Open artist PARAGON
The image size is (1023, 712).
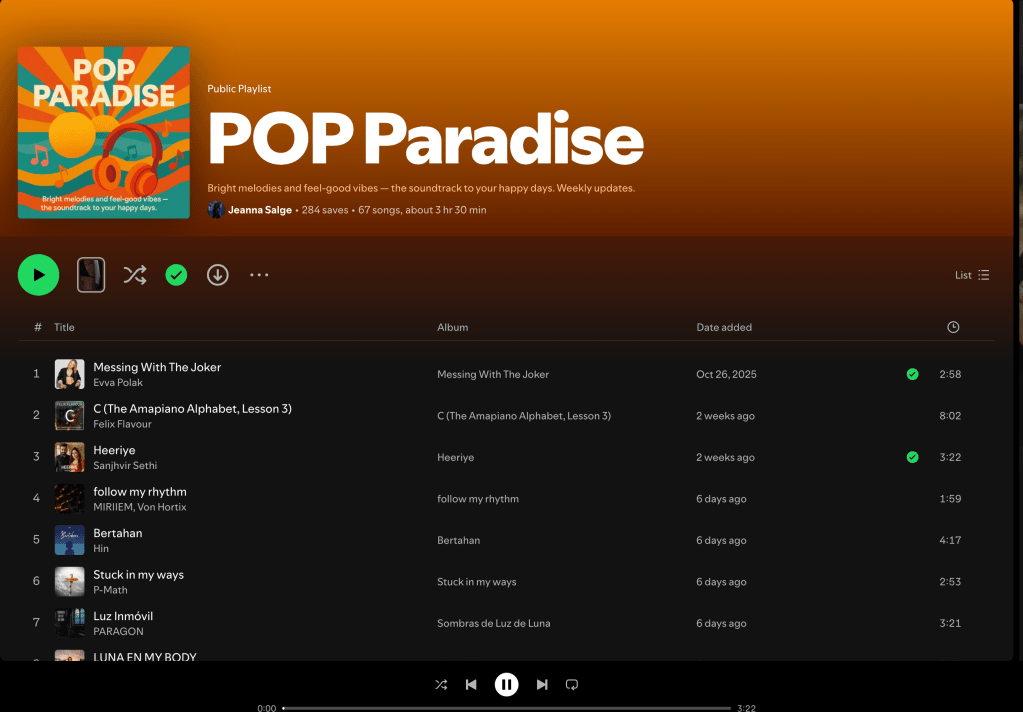(x=118, y=631)
